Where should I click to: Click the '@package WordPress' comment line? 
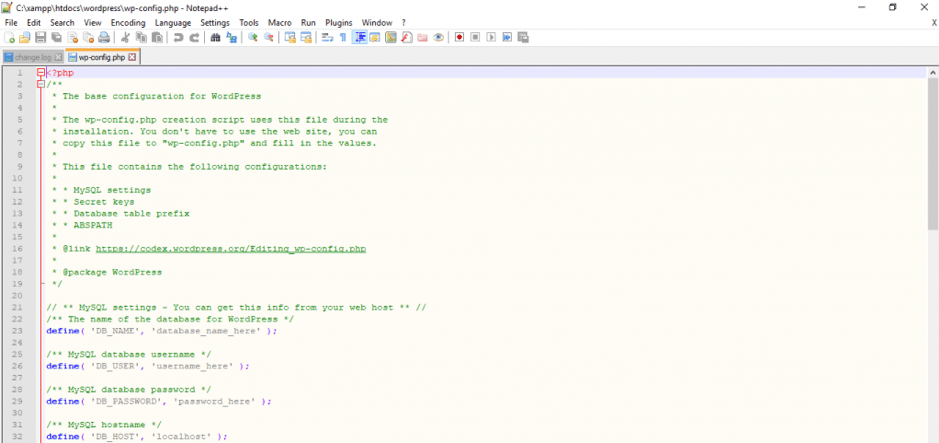tap(113, 272)
